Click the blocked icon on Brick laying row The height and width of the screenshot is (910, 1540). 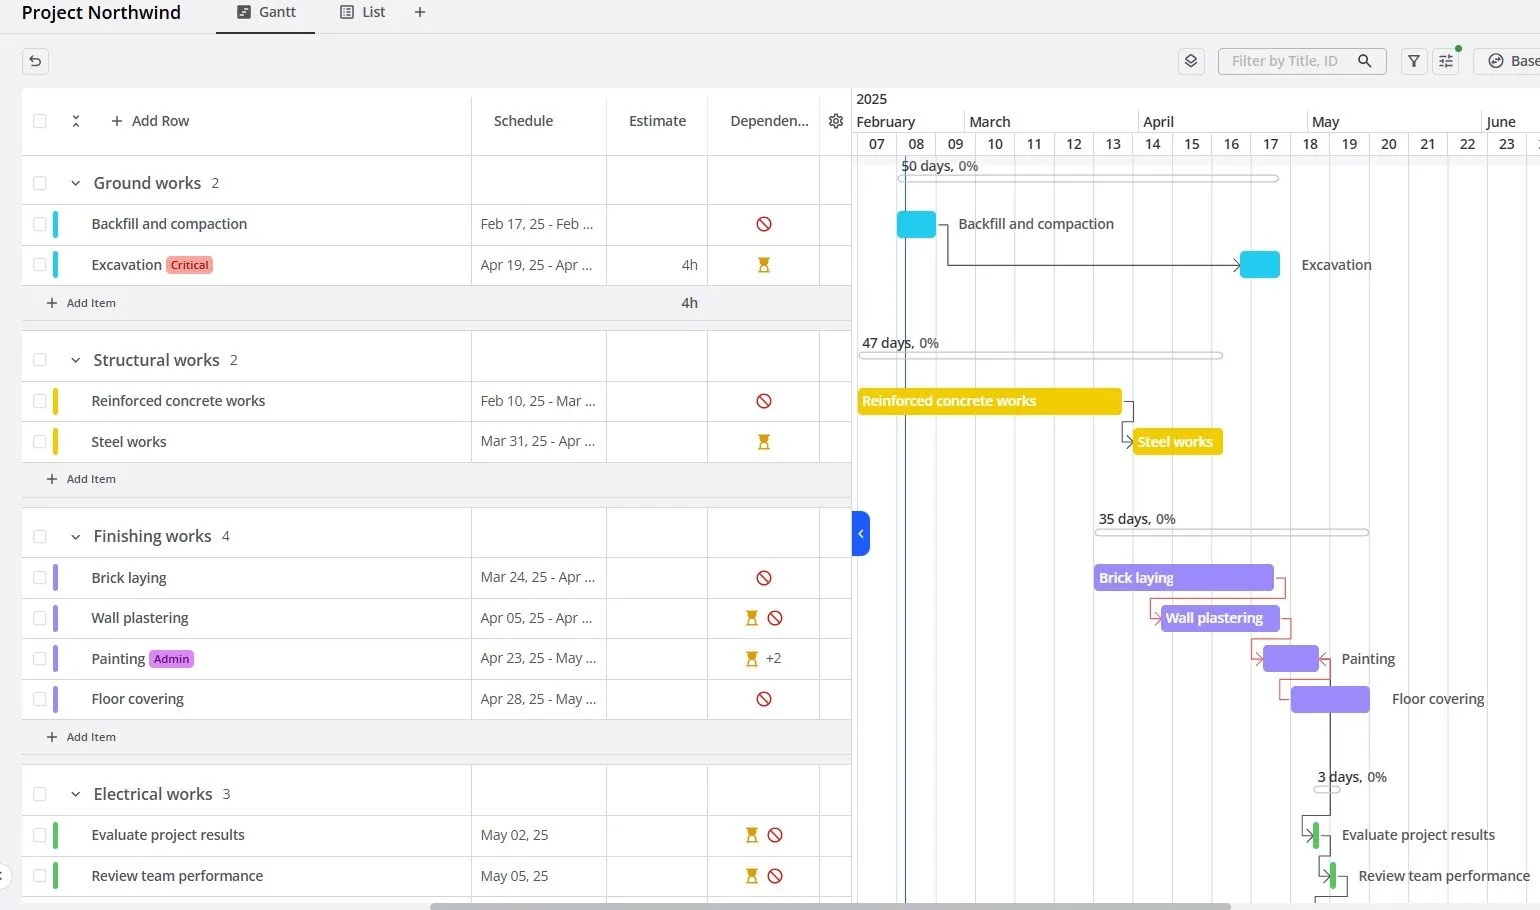pos(764,578)
